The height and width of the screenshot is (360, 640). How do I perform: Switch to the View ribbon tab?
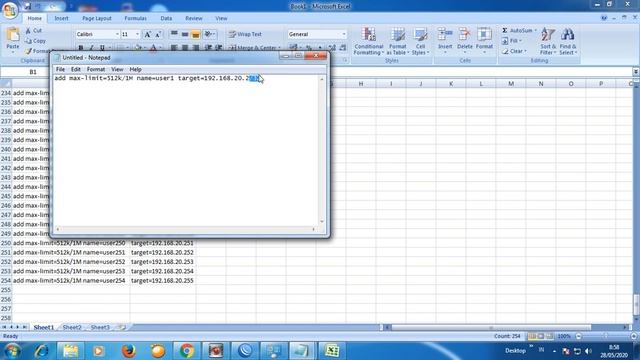pos(221,18)
